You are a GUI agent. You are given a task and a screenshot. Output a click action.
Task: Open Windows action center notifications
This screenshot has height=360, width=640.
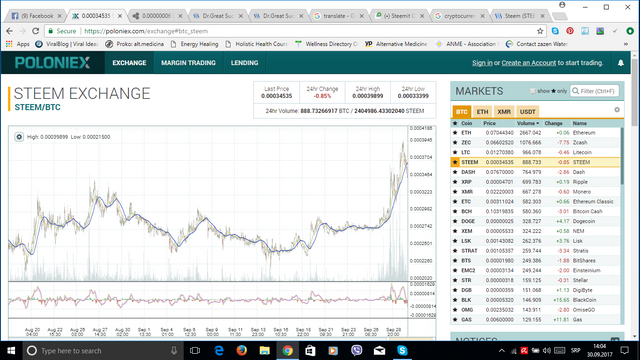tap(624, 351)
